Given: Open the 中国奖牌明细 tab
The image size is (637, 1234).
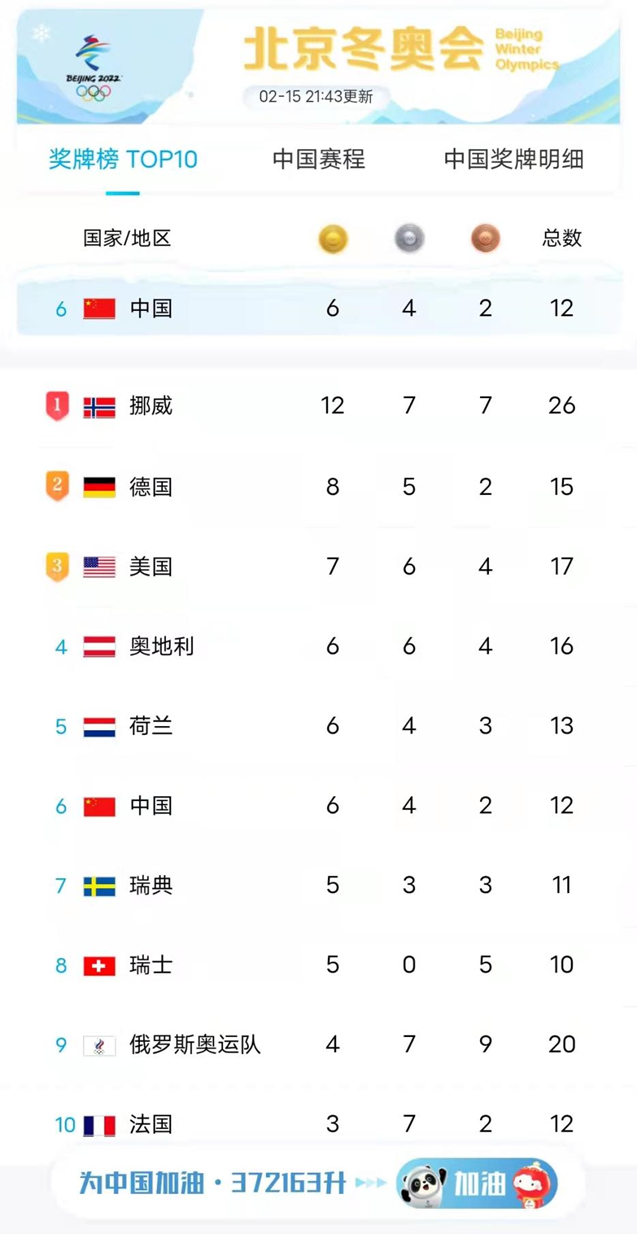Looking at the screenshot, I should coord(513,159).
